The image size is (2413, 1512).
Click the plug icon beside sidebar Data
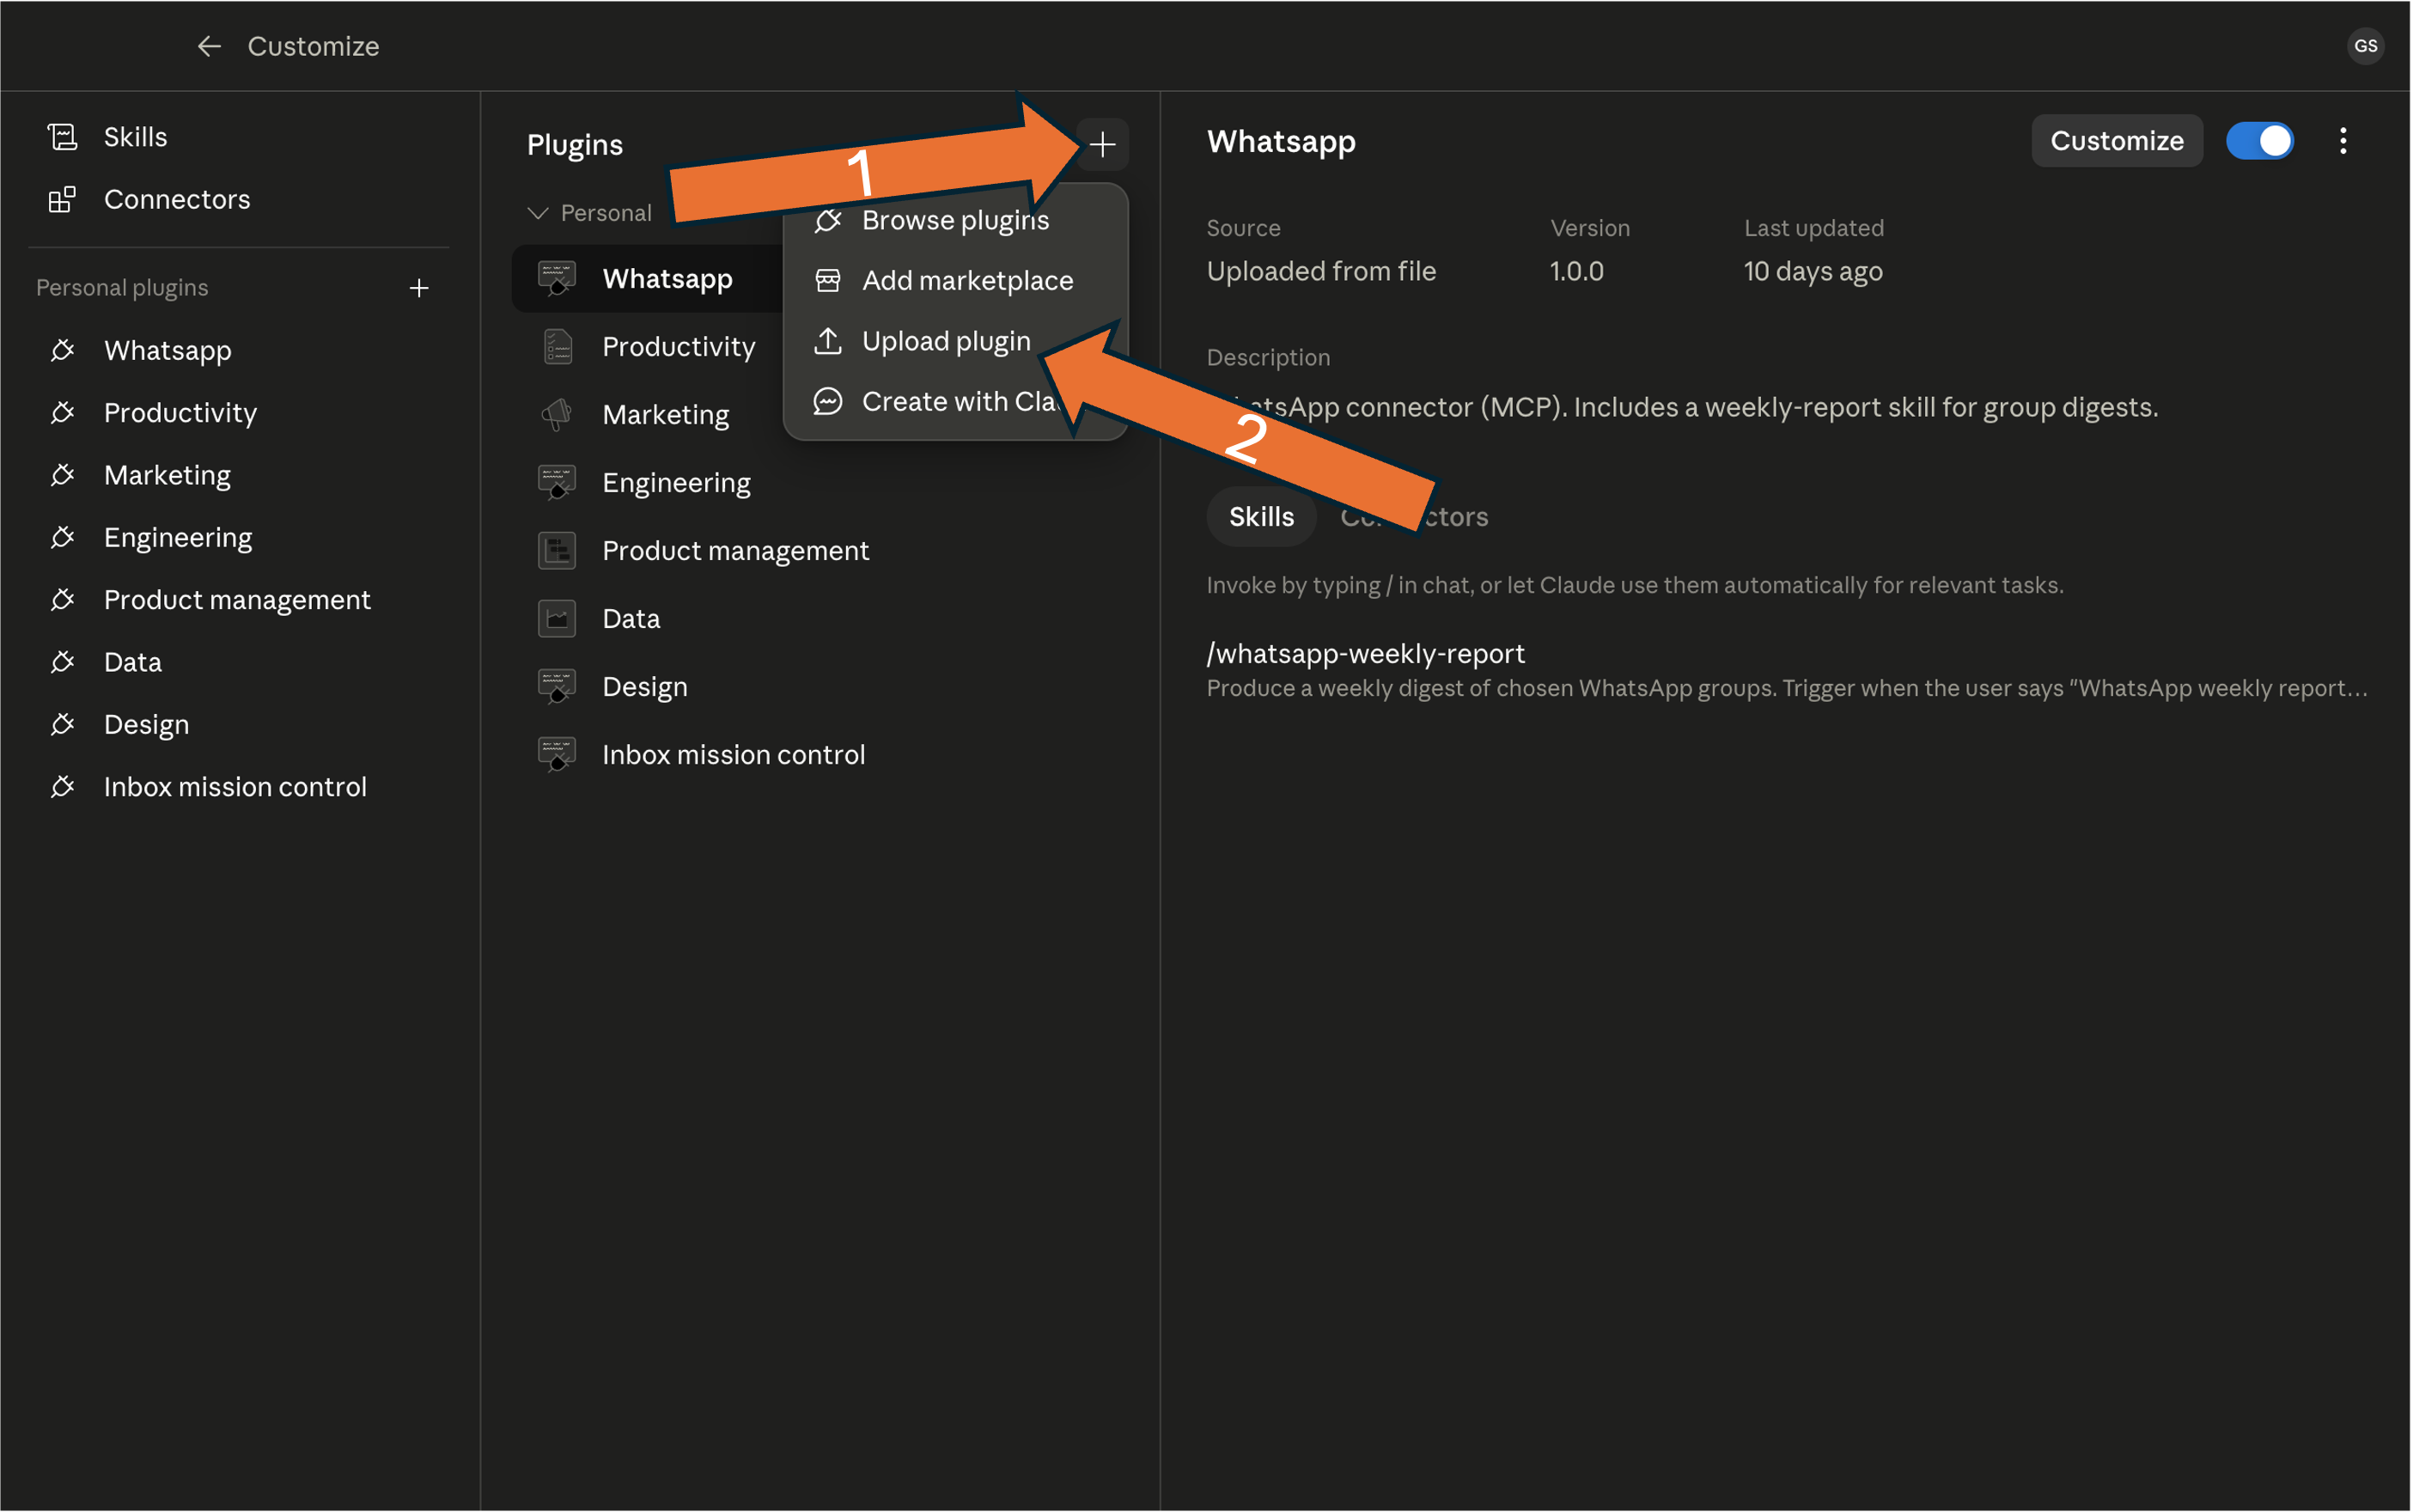coord(62,662)
